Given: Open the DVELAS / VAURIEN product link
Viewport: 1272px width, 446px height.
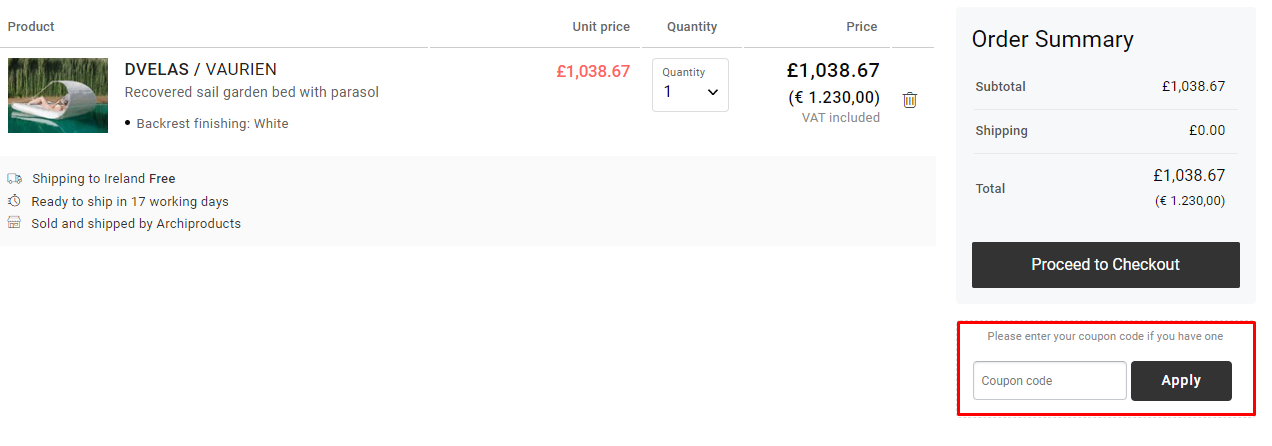Looking at the screenshot, I should point(201,69).
